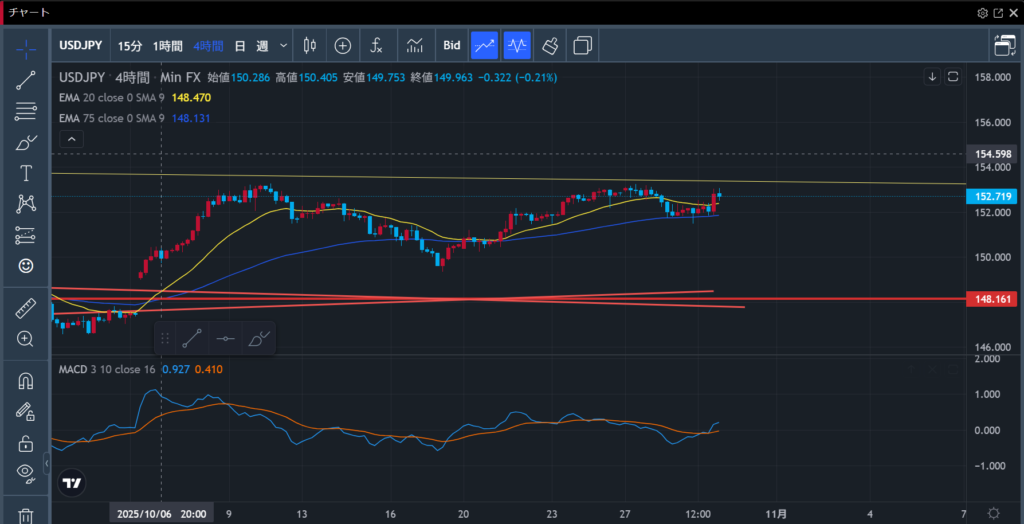Open the brush drawing tool
1024x524 pixels.
26,142
